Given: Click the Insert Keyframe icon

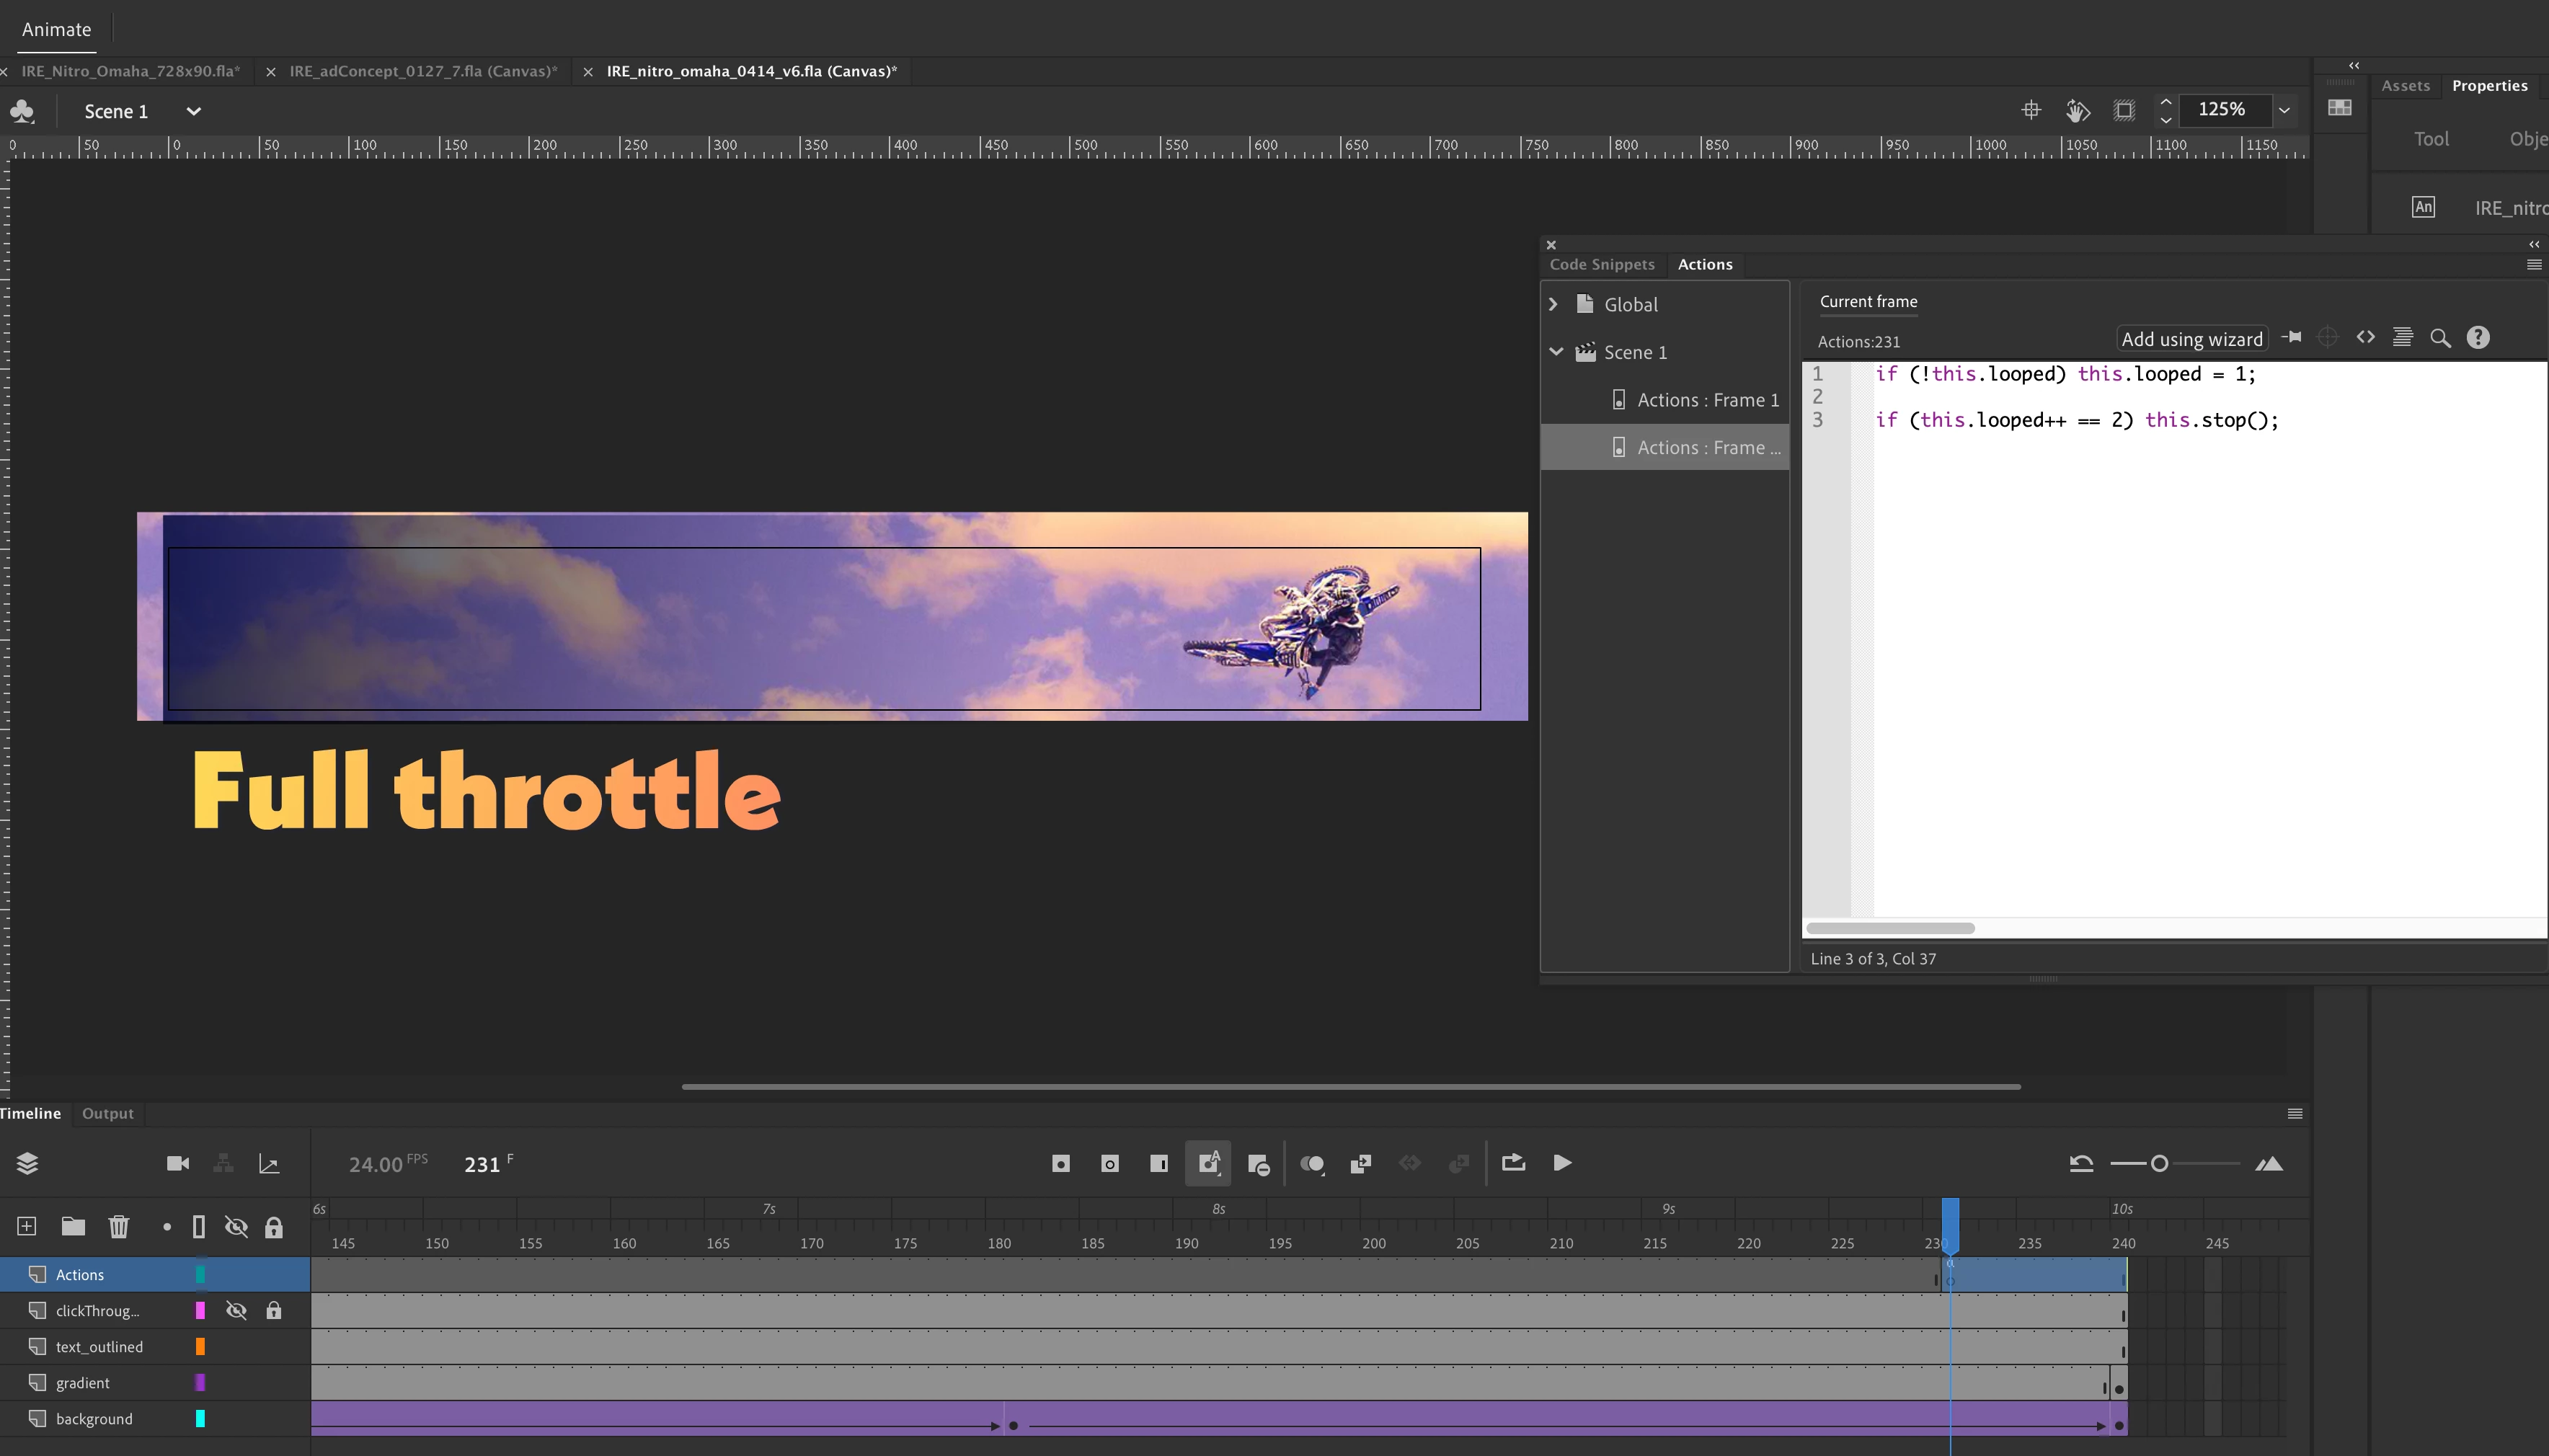Looking at the screenshot, I should coord(1061,1163).
